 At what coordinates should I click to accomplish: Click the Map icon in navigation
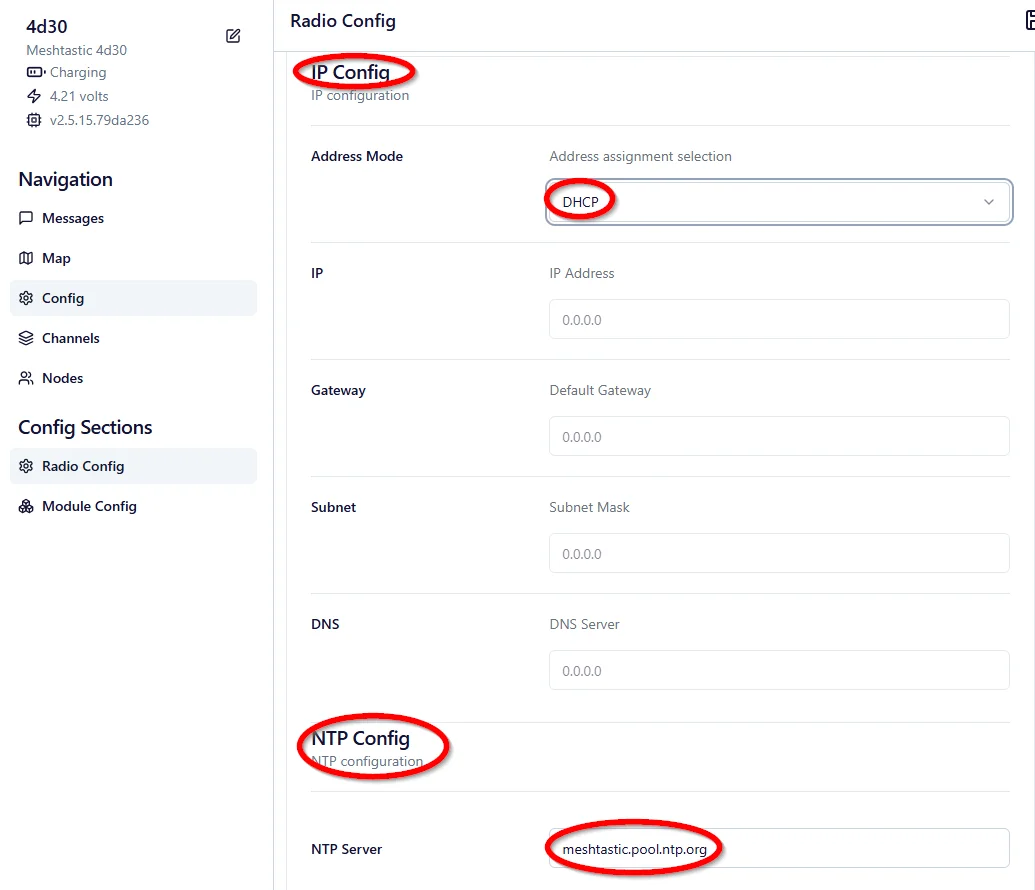pos(26,258)
